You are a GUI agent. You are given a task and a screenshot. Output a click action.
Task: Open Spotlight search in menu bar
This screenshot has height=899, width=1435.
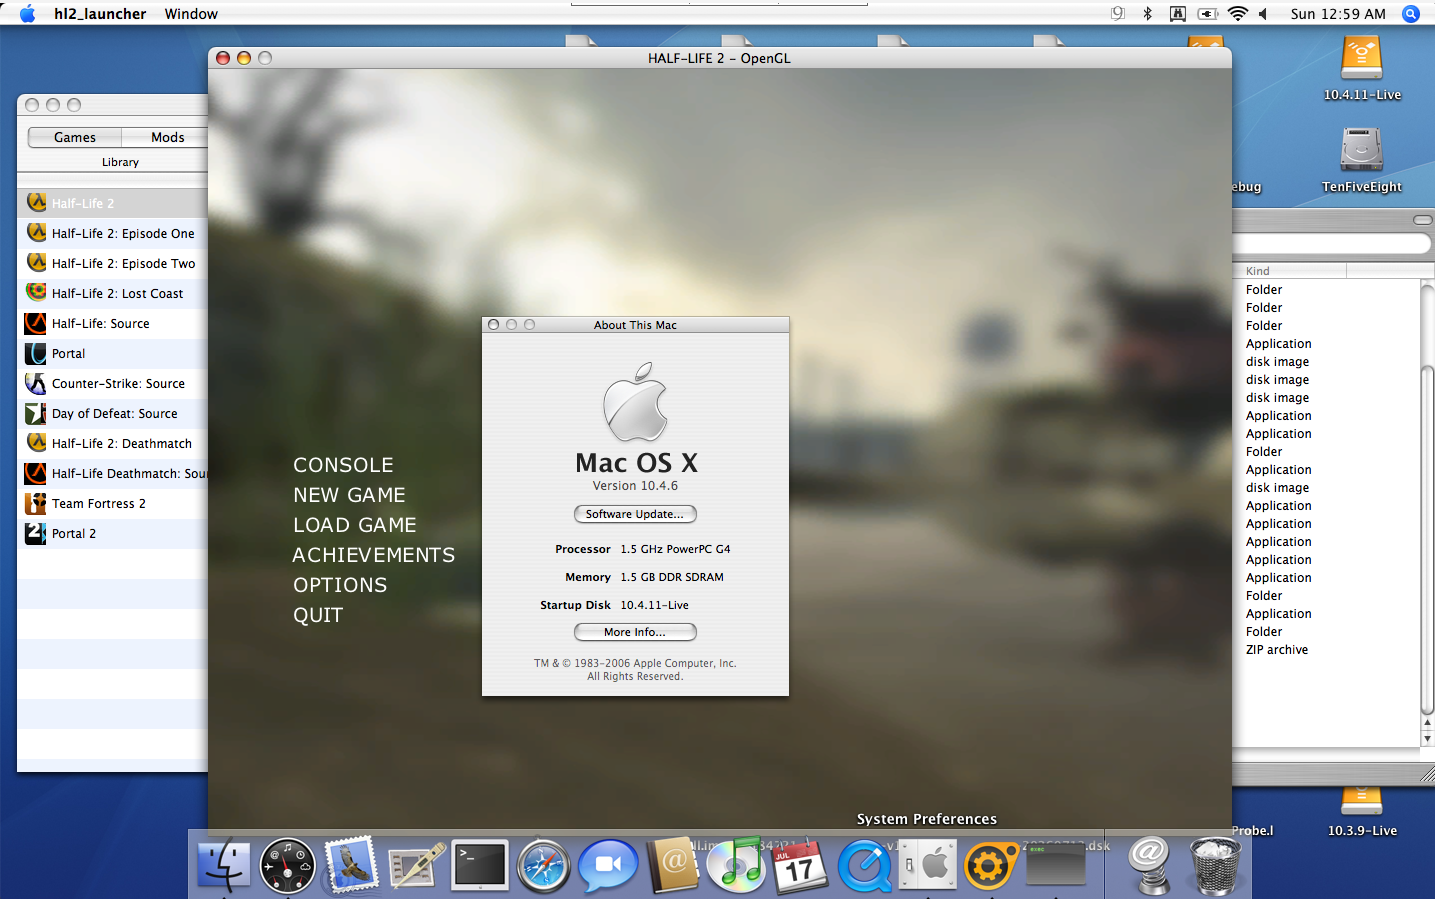tap(1411, 14)
